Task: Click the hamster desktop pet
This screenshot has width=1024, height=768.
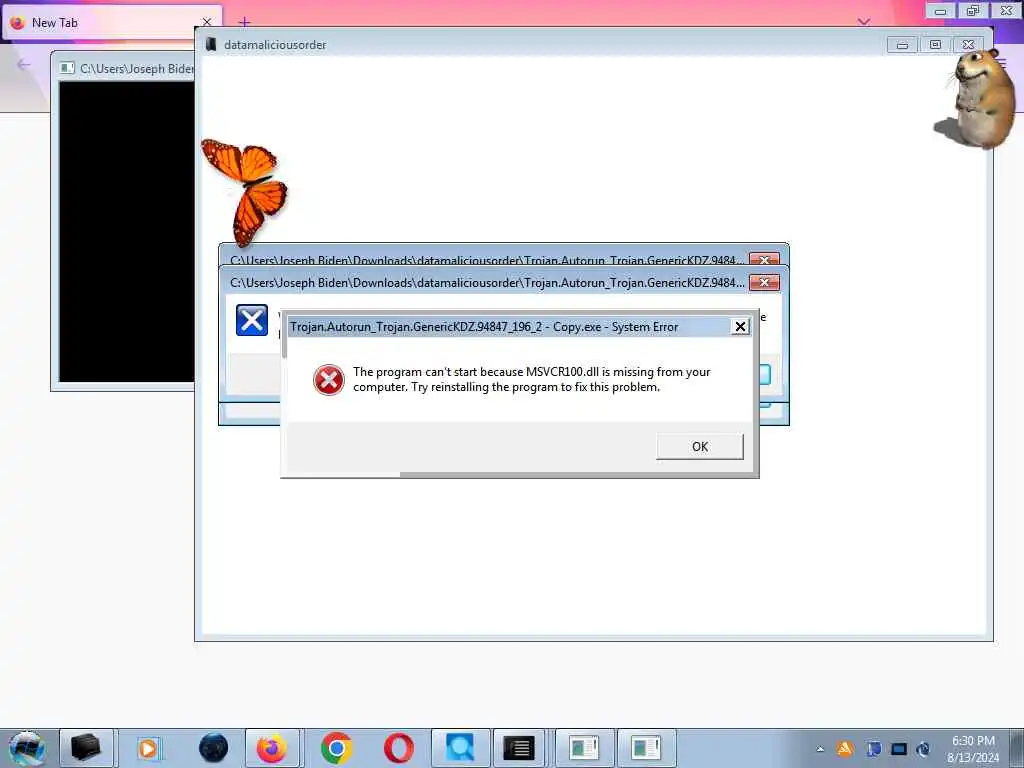Action: [976, 98]
